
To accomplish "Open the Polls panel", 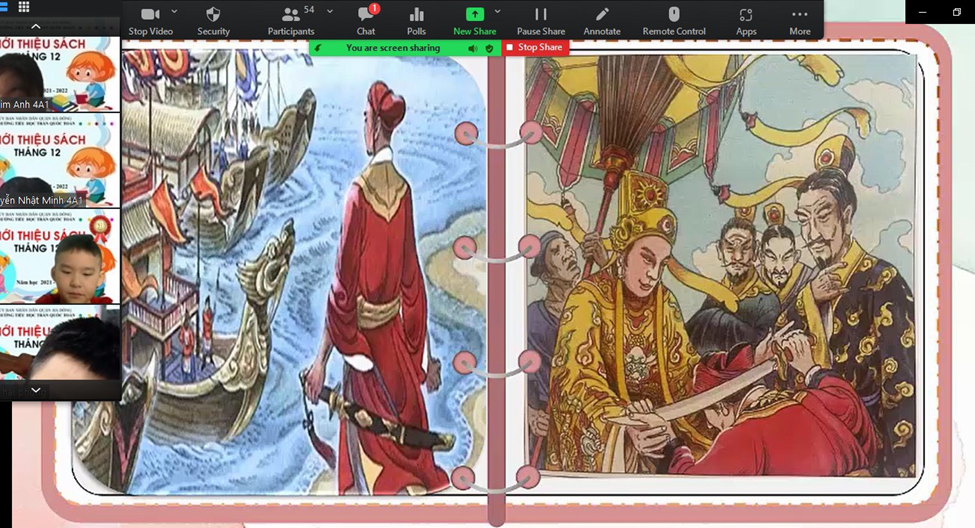I will click(416, 21).
